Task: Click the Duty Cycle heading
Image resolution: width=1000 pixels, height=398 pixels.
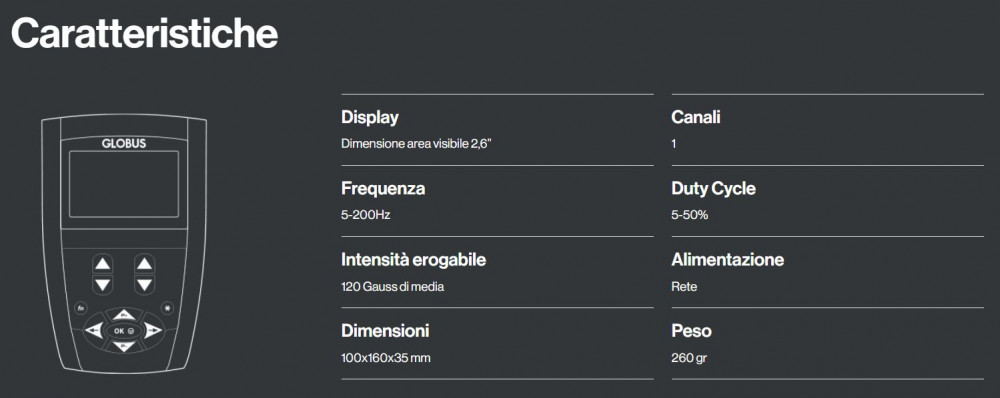Action: [x=713, y=189]
